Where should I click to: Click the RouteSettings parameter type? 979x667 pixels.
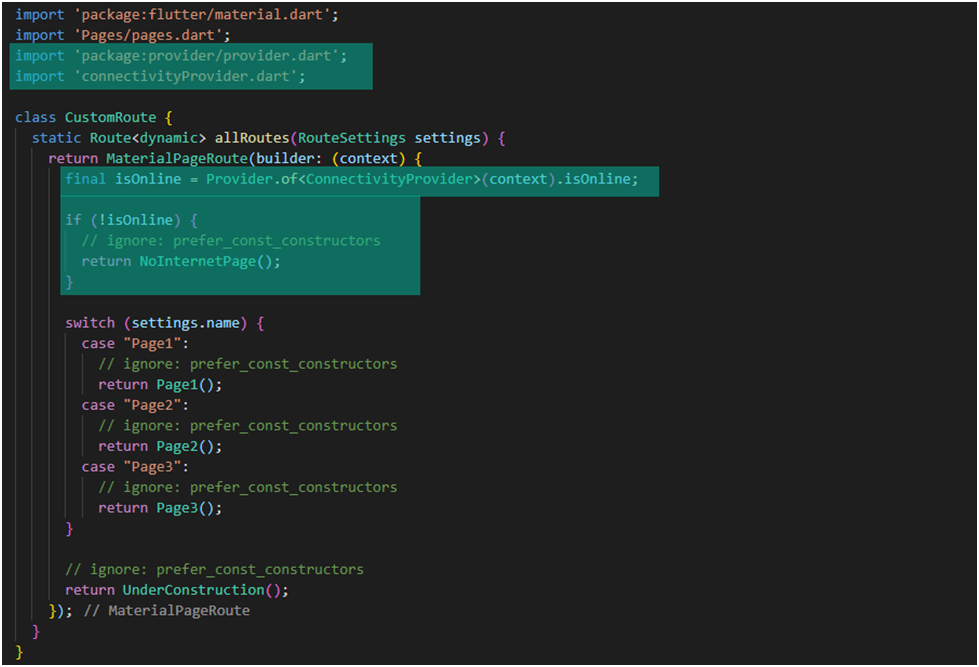click(352, 138)
